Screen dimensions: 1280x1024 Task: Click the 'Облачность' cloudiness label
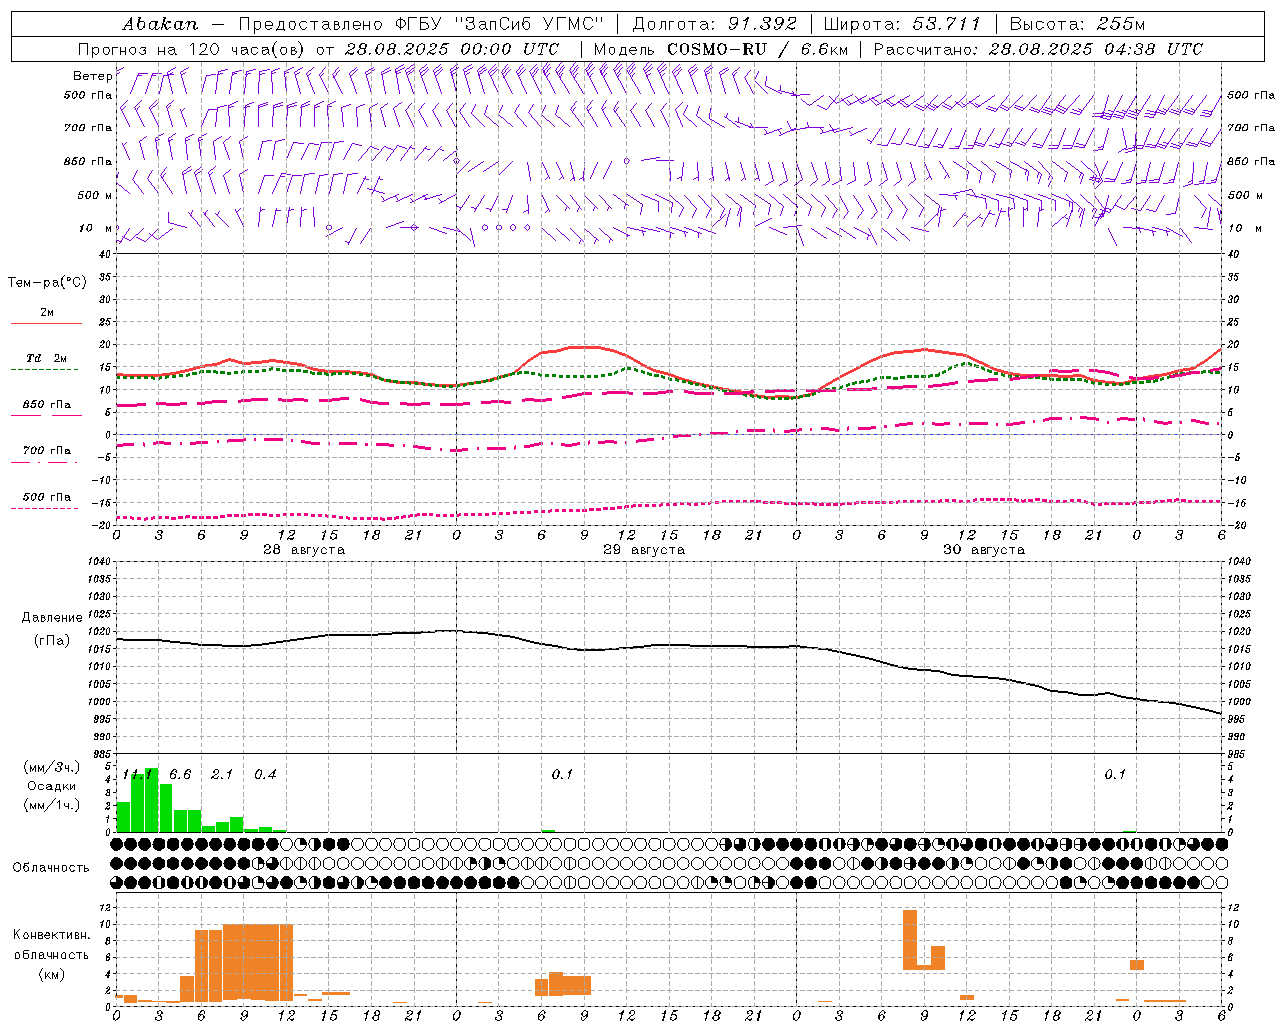[51, 868]
